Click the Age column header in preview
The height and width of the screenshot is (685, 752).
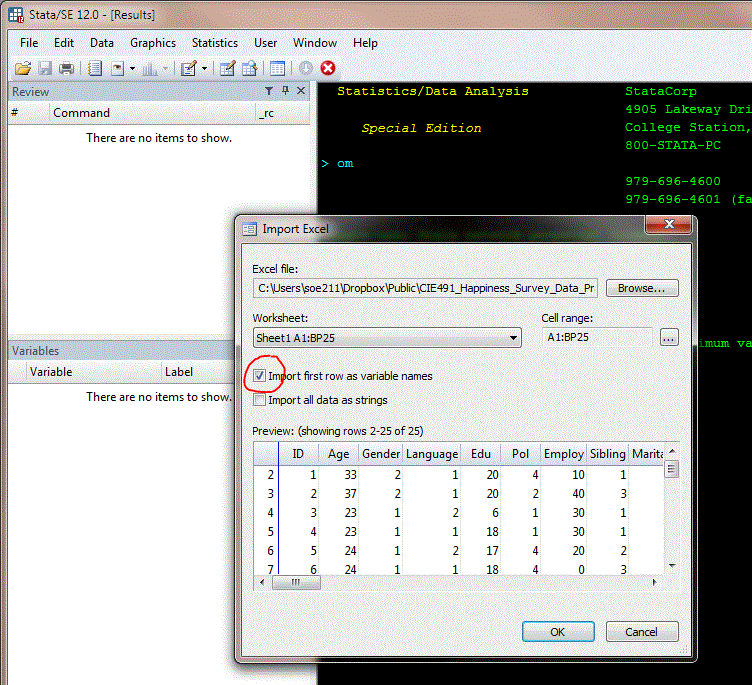(338, 454)
